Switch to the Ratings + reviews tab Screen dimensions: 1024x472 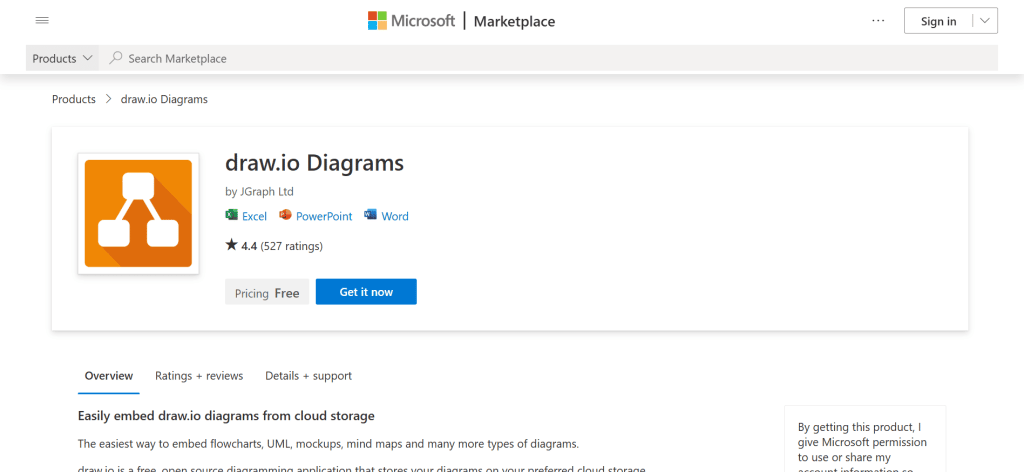199,376
